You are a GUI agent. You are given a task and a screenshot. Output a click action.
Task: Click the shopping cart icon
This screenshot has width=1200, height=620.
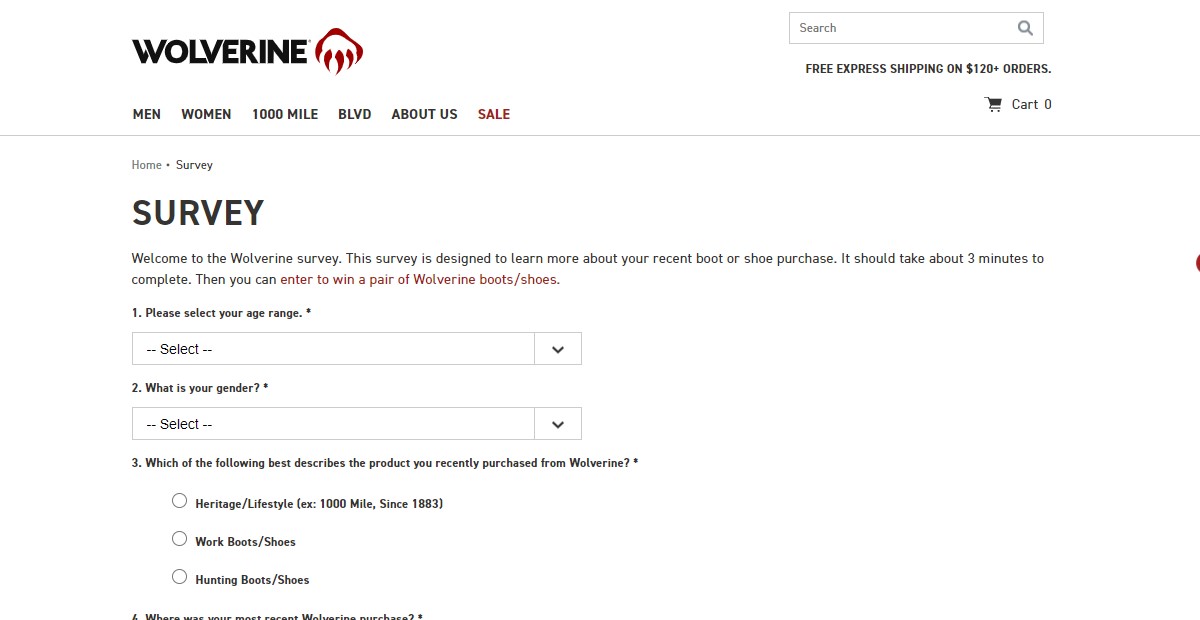pos(993,104)
